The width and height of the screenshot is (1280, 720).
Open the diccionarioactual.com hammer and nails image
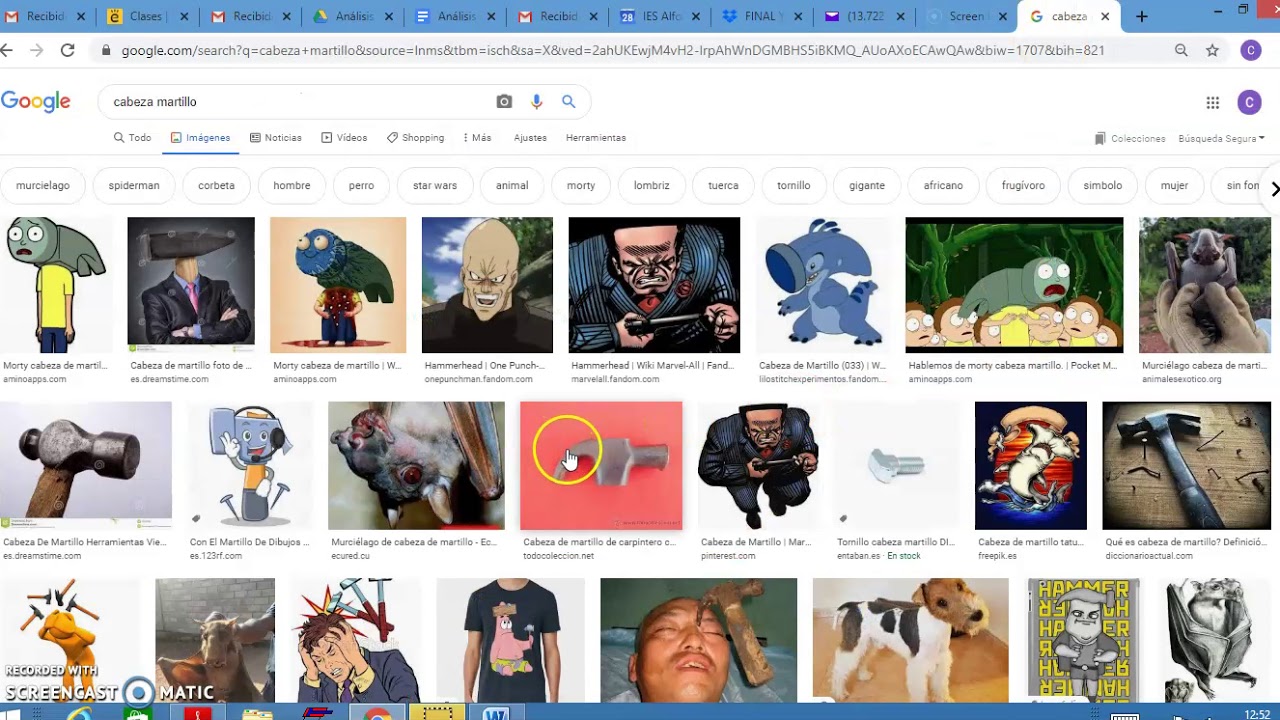click(x=1186, y=465)
